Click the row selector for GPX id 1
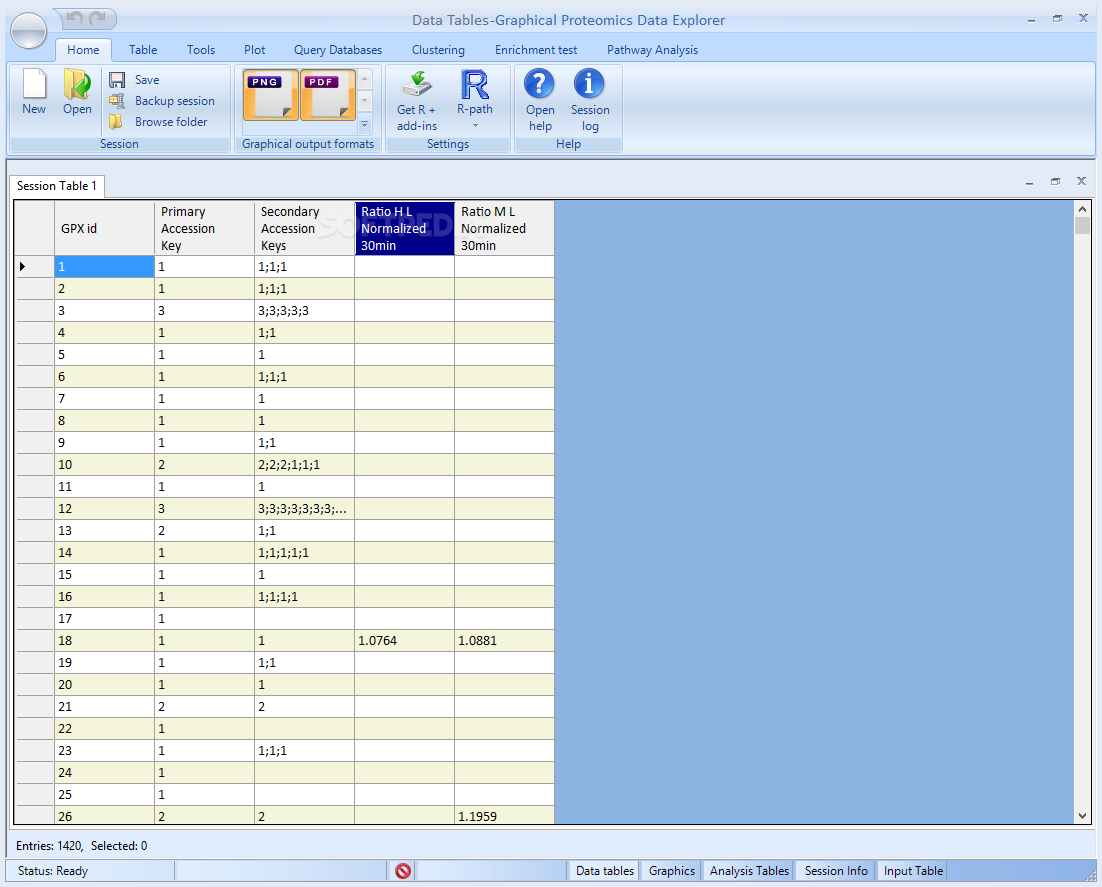The width and height of the screenshot is (1102, 887). point(34,266)
